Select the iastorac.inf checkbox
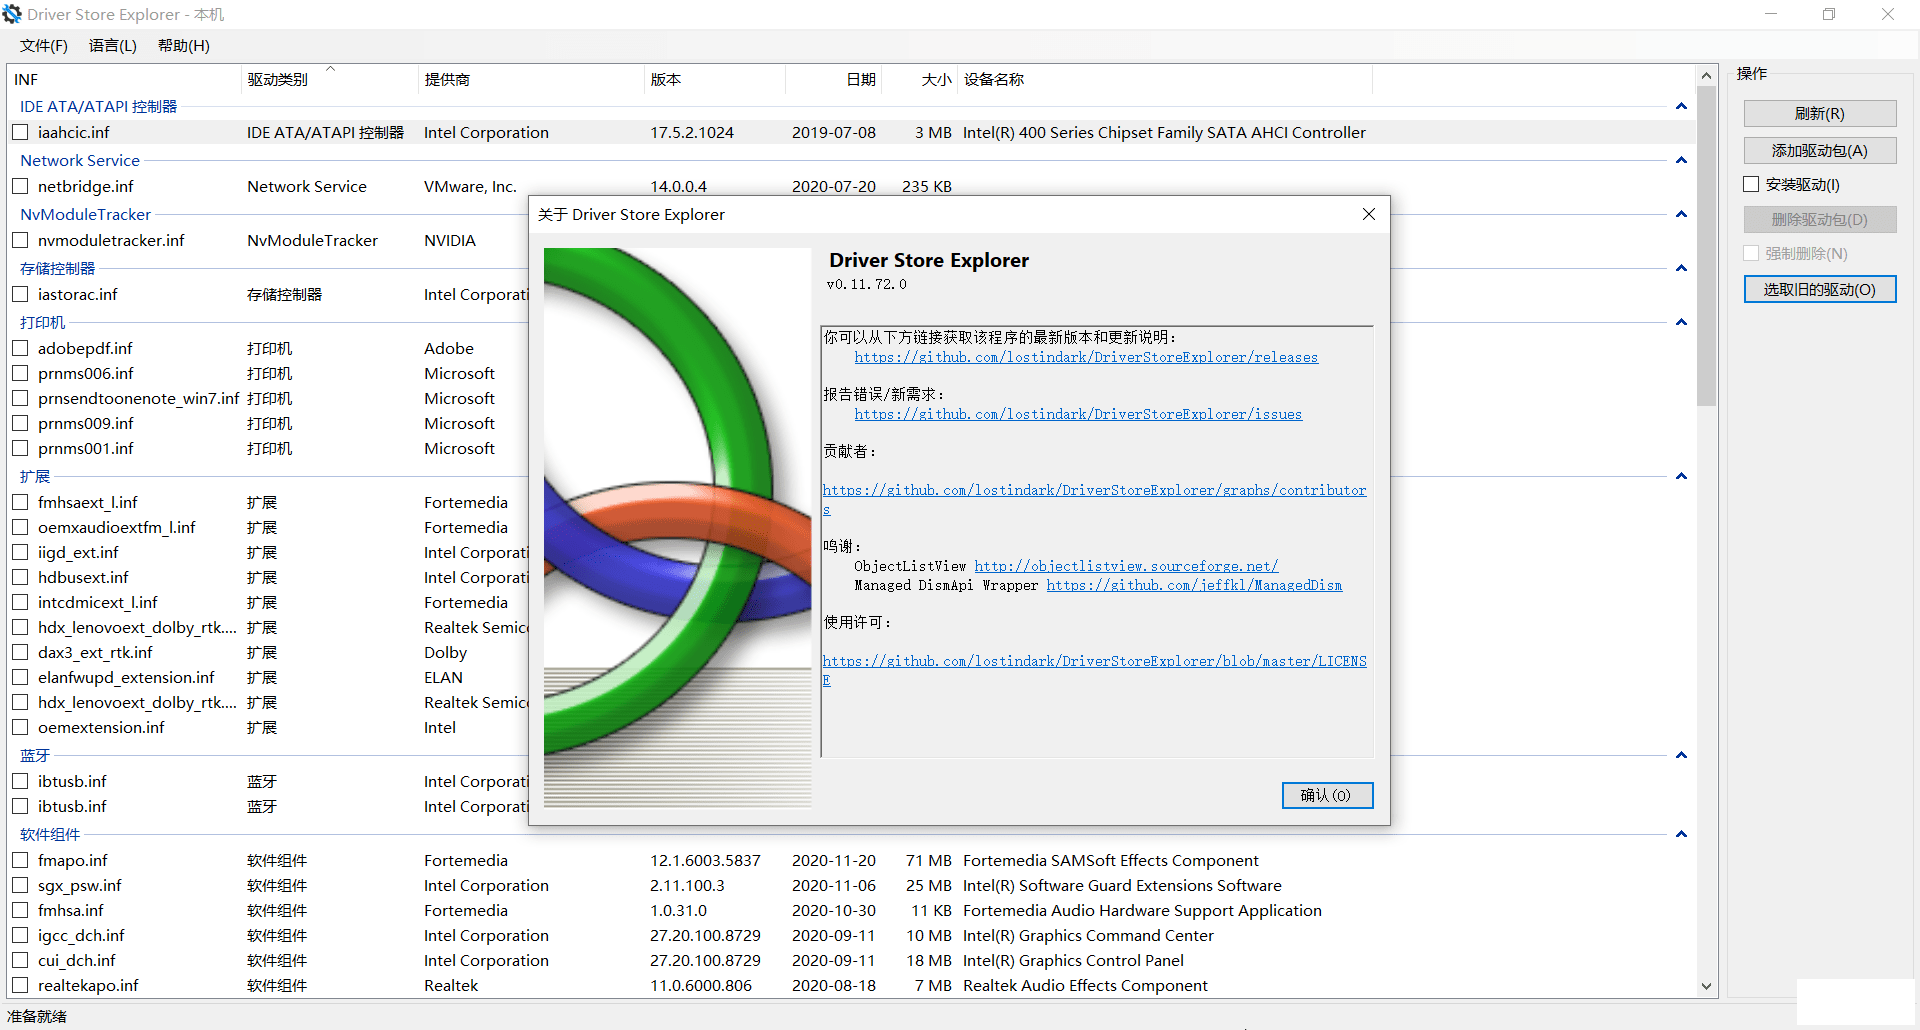 point(20,294)
